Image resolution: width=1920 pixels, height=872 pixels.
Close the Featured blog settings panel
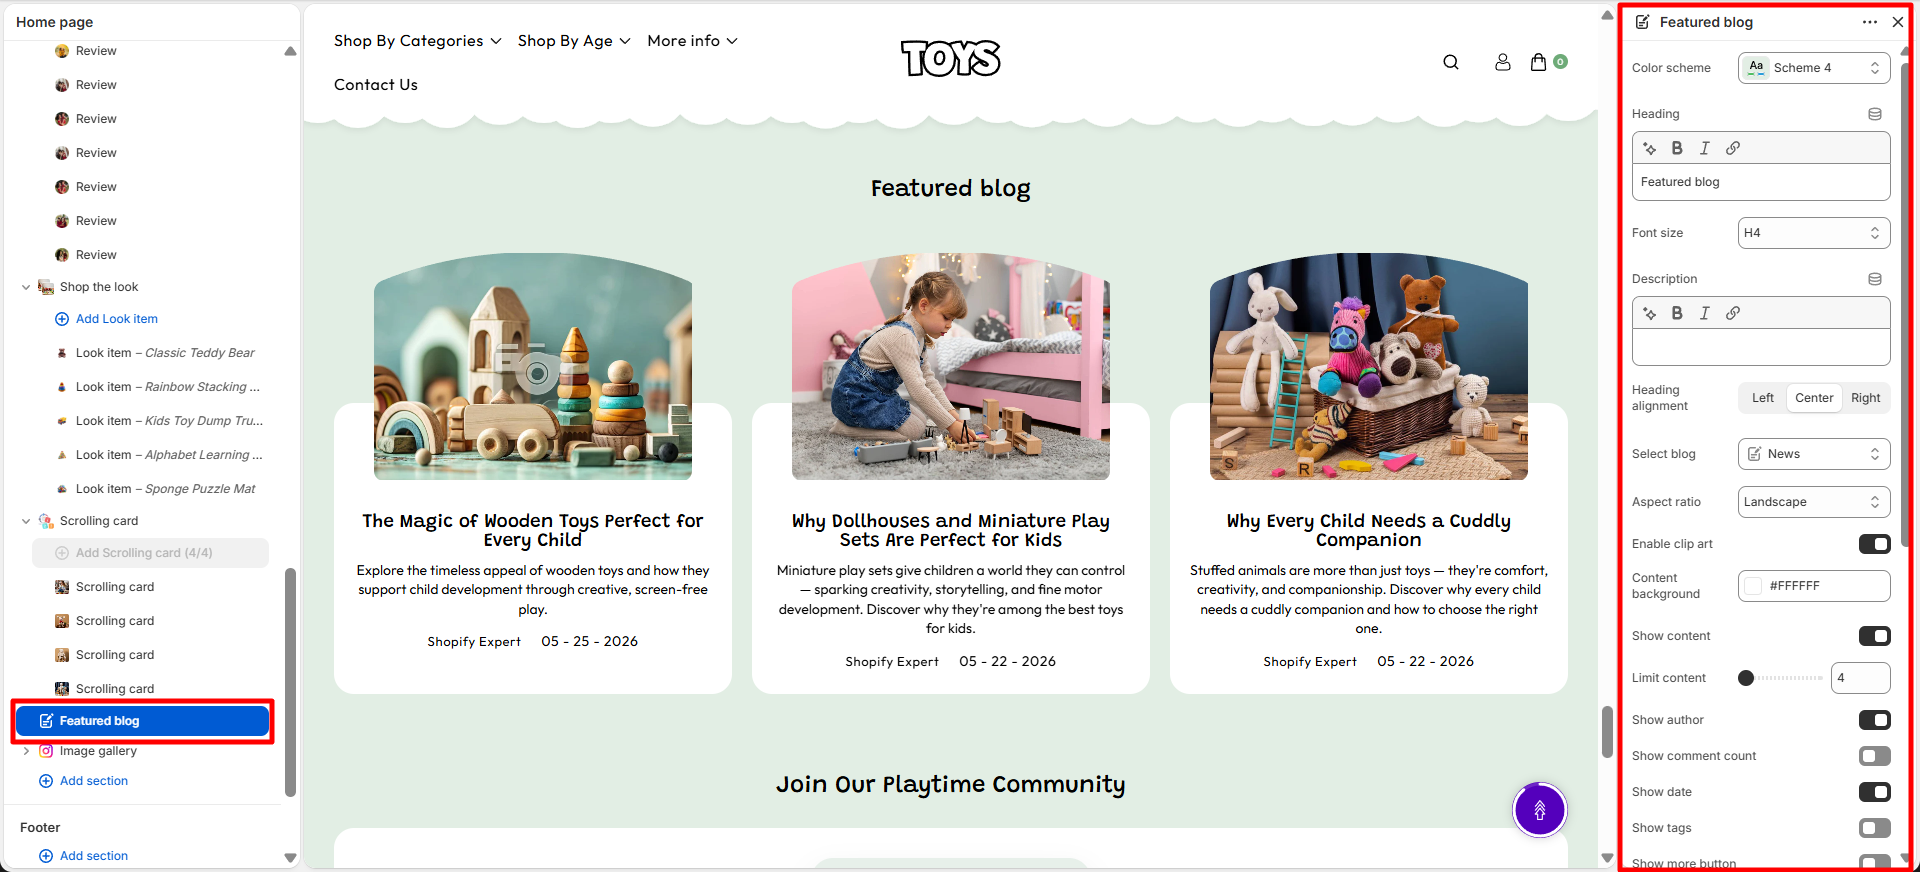[1898, 22]
